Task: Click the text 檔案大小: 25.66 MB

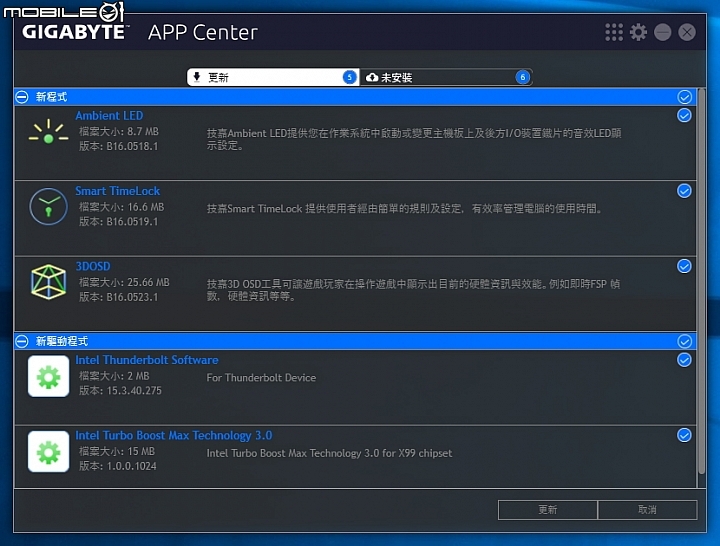Action: [x=124, y=282]
